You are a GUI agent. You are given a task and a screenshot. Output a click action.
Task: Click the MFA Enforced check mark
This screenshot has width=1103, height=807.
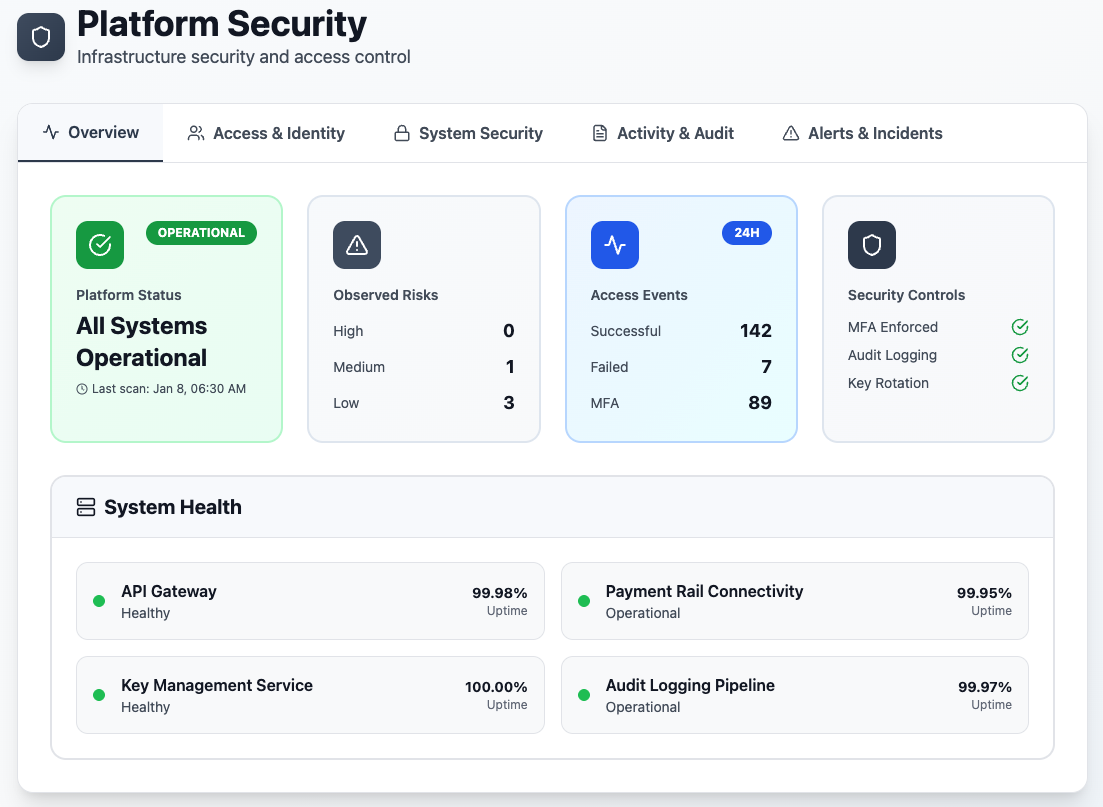coord(1020,327)
